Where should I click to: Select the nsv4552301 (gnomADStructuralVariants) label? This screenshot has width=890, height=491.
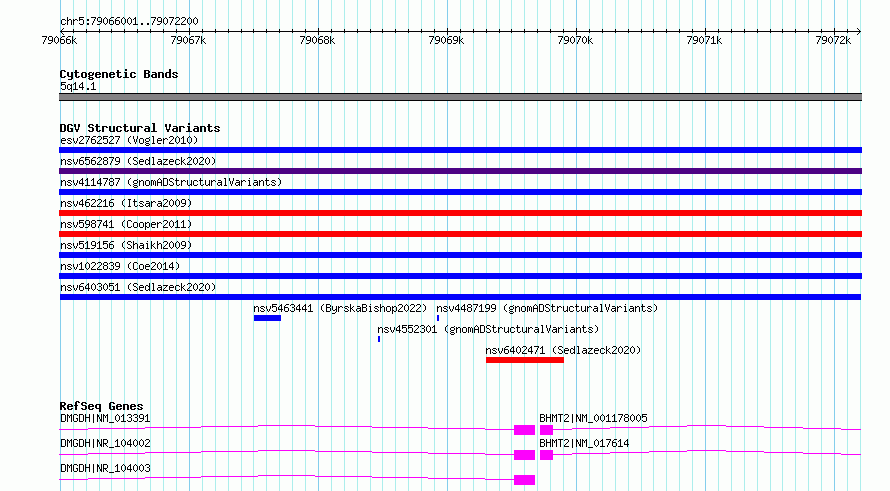(x=488, y=329)
